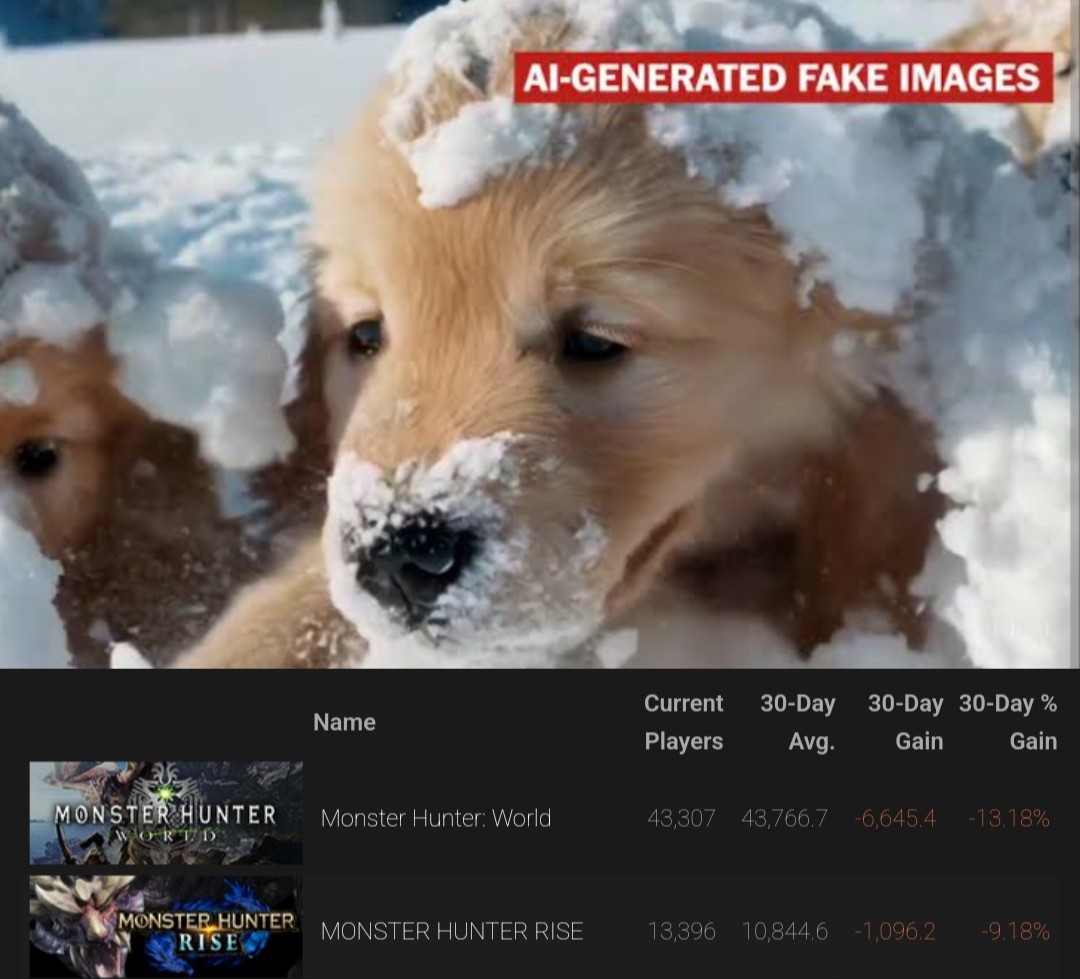
Task: Open the snowy puppy image
Action: 540,334
